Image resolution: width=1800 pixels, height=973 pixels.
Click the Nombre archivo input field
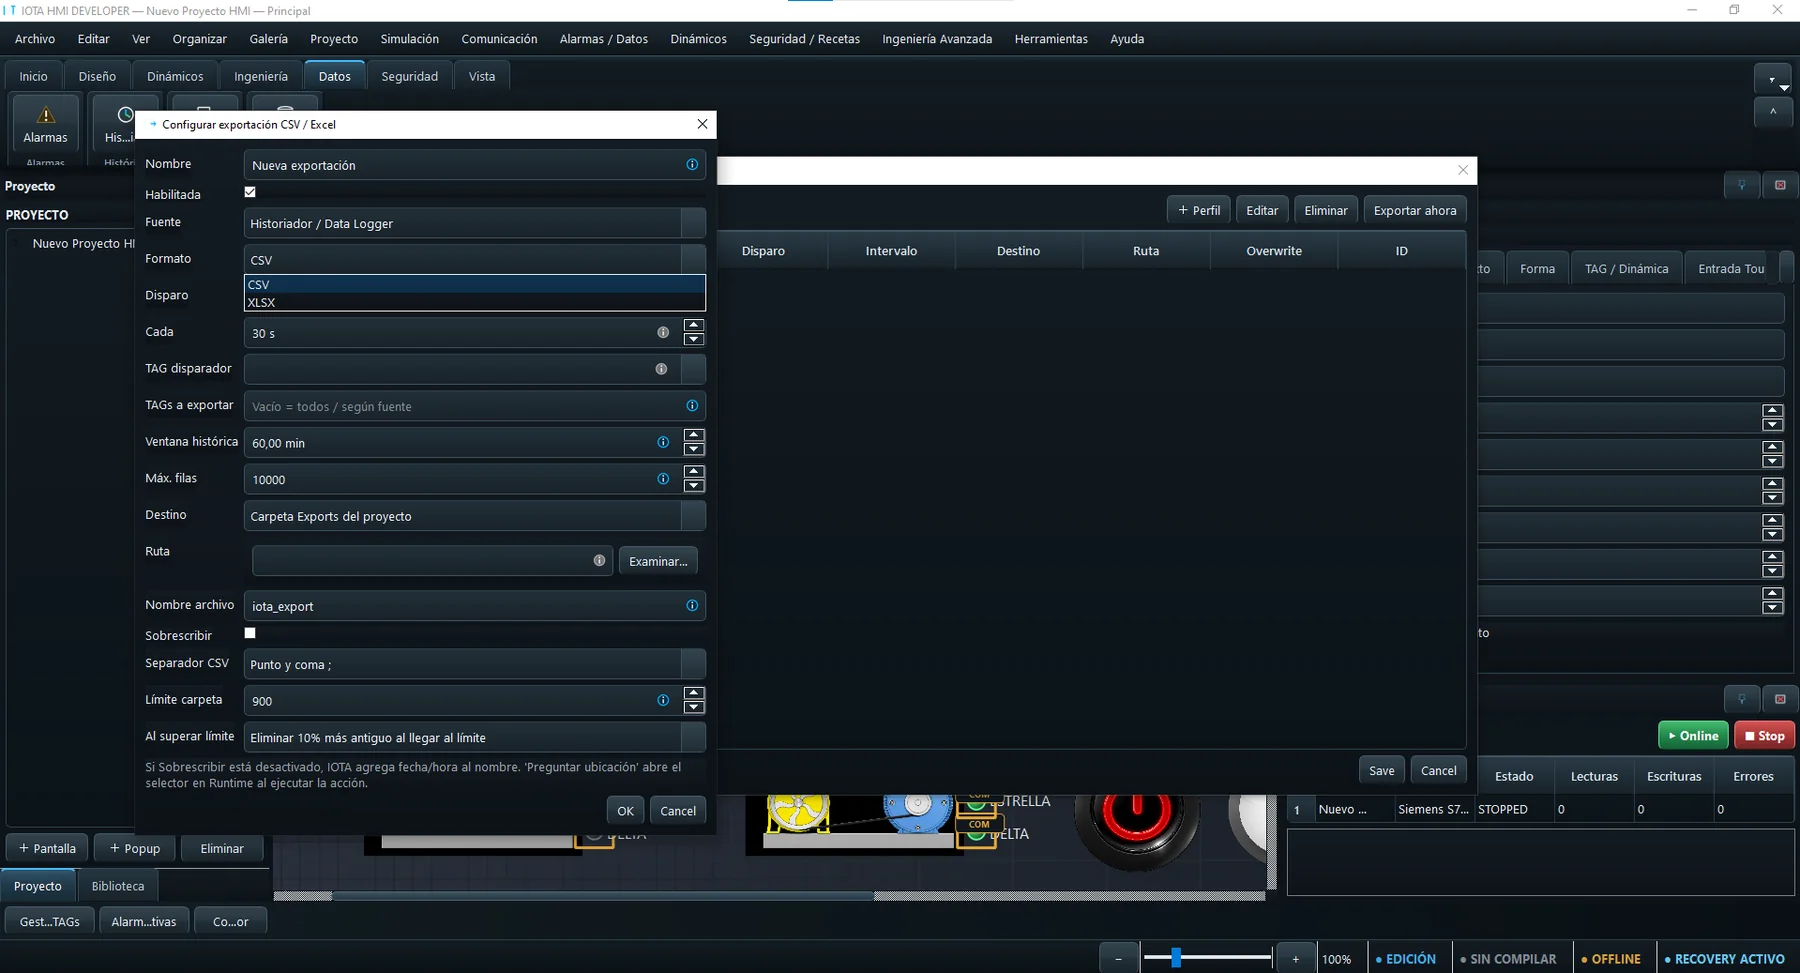[474, 606]
